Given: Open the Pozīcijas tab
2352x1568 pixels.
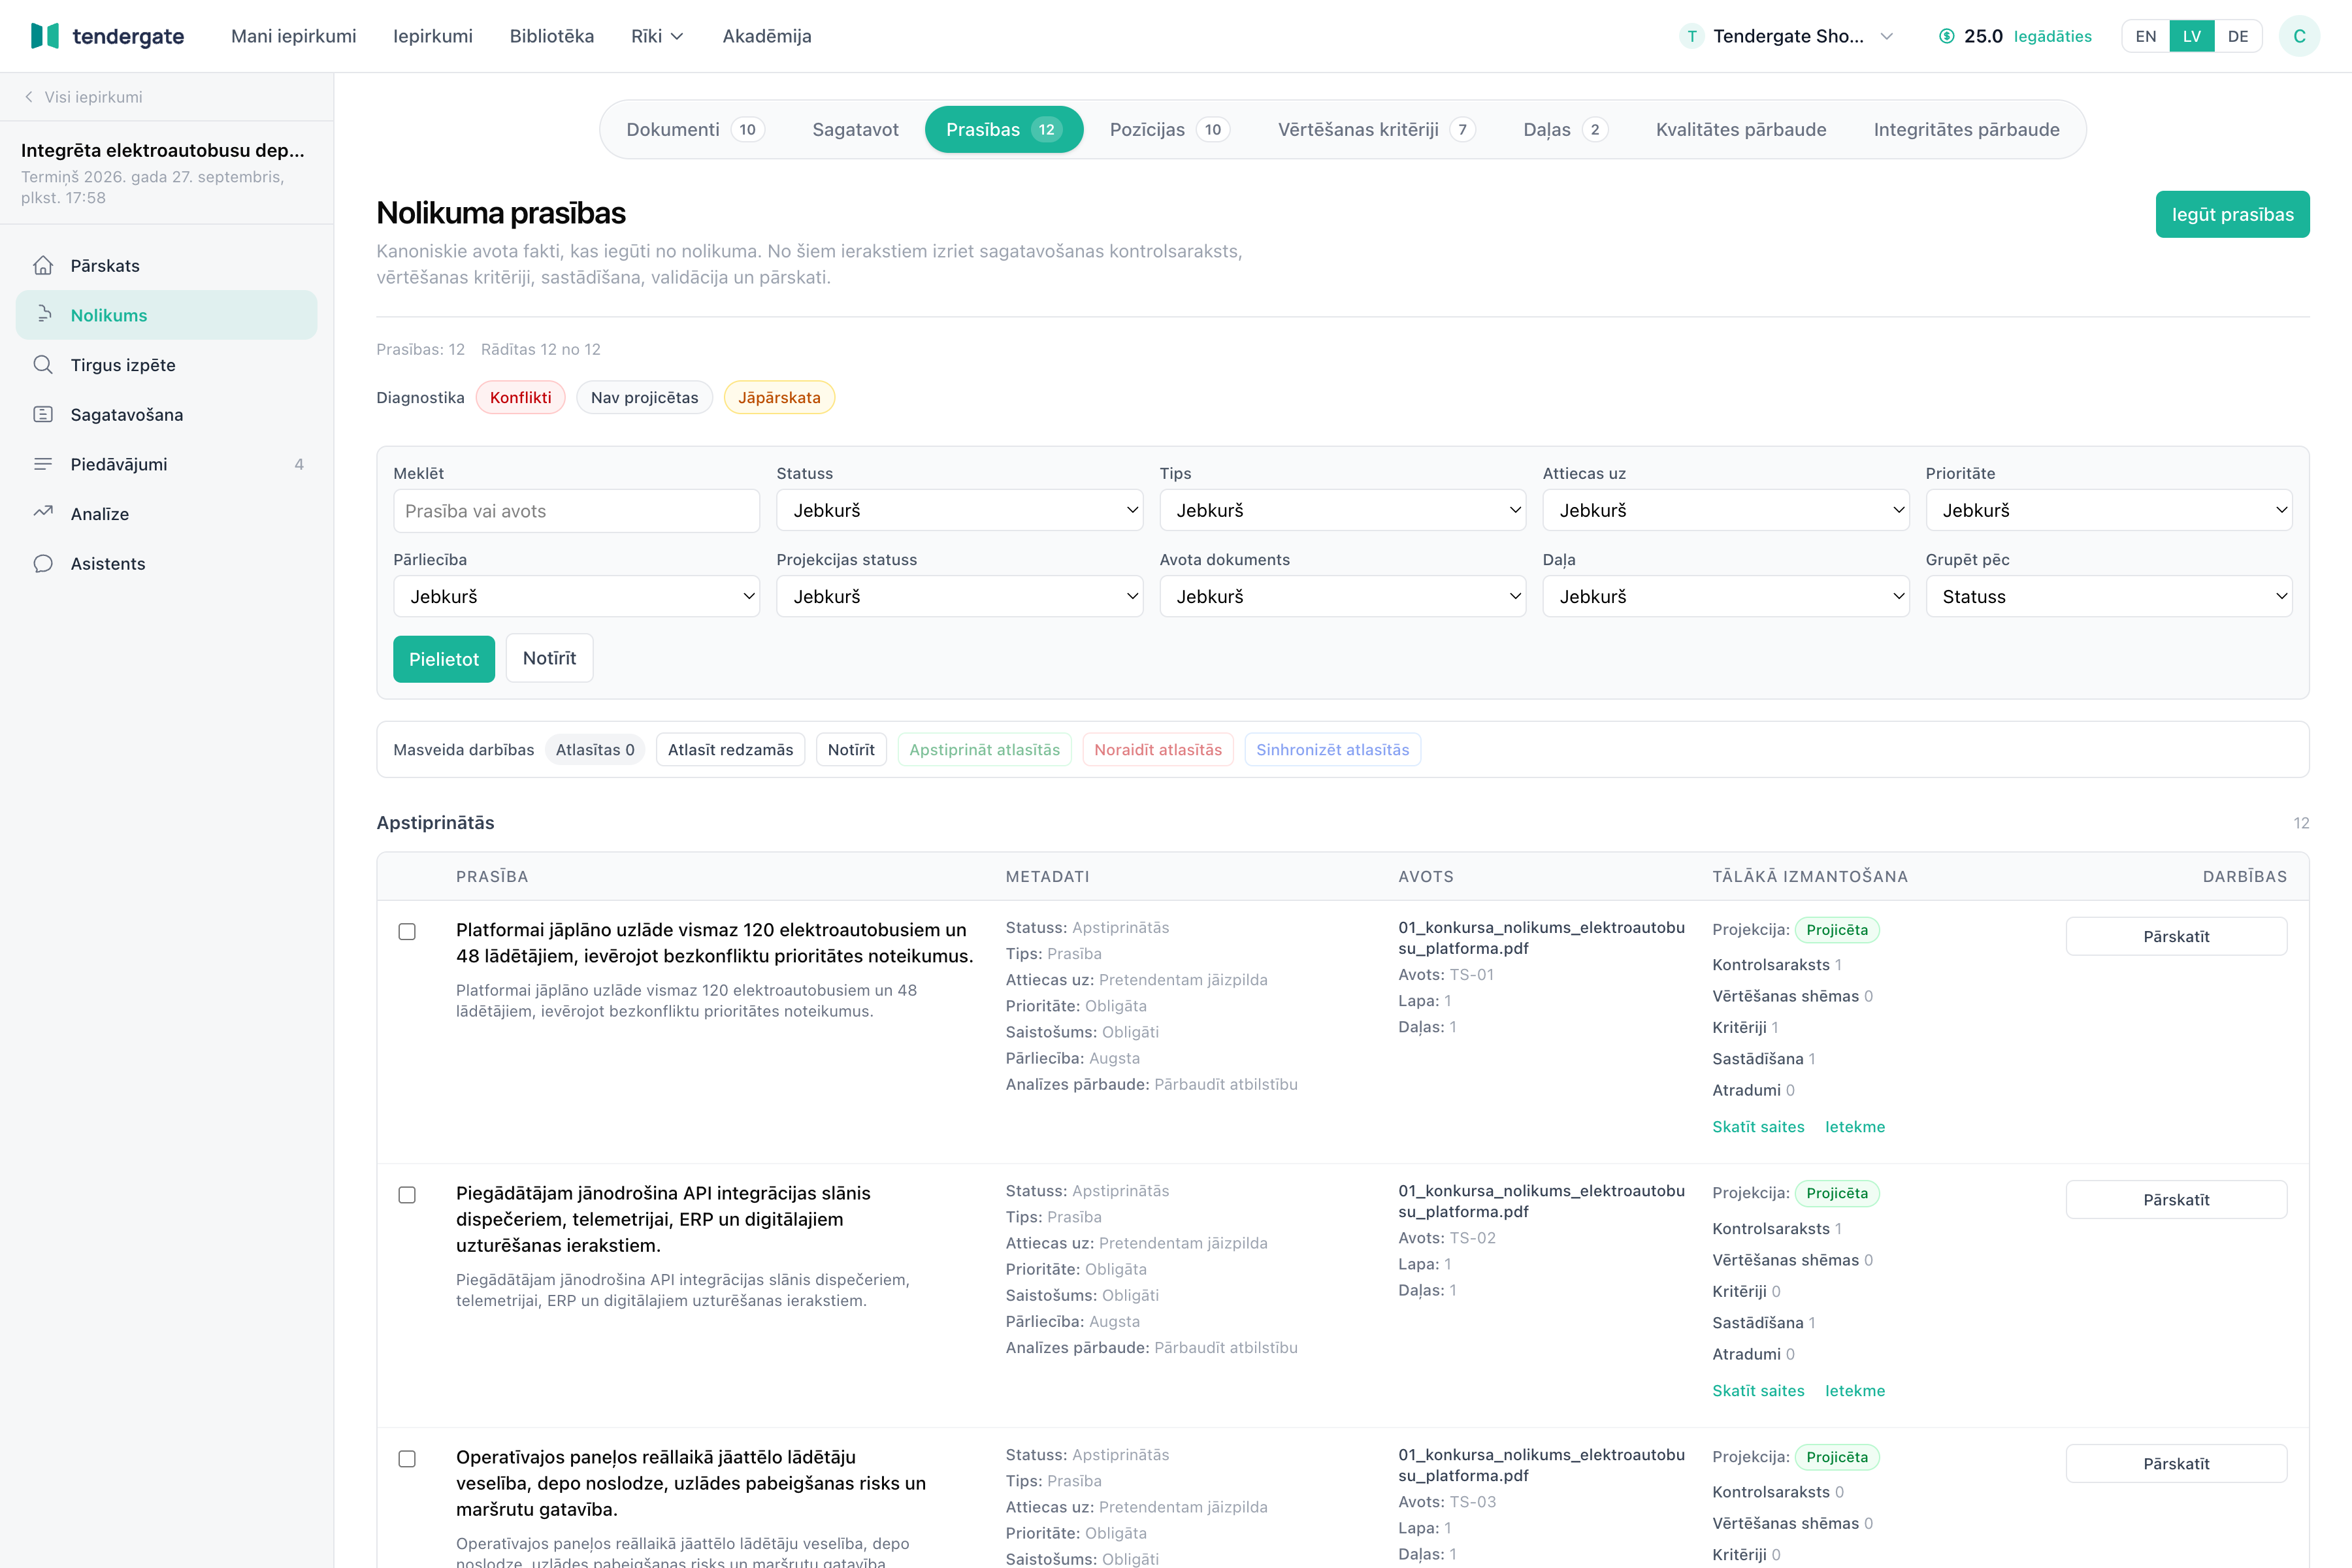Looking at the screenshot, I should click(1169, 129).
